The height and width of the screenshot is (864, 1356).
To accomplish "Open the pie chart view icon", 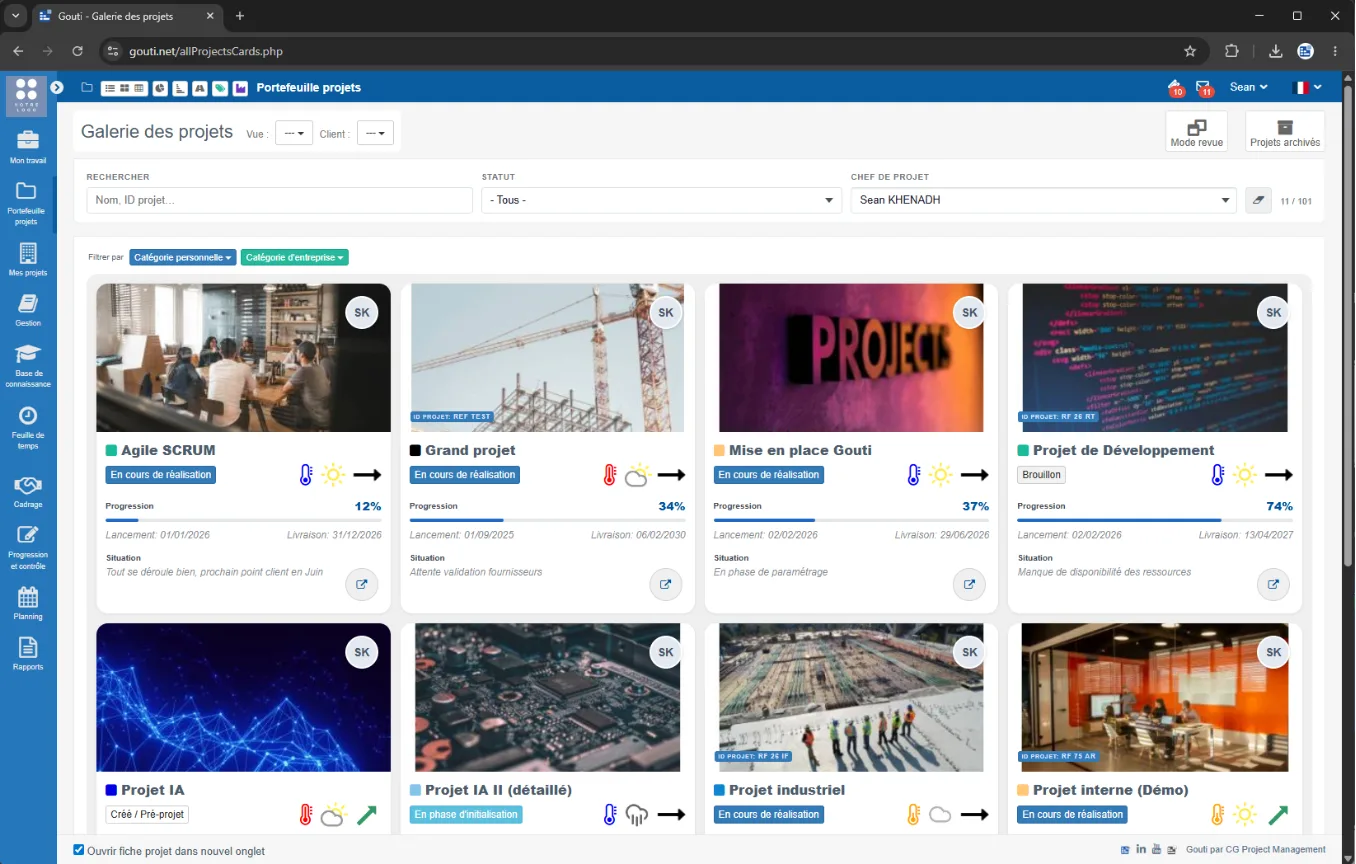I will (160, 88).
